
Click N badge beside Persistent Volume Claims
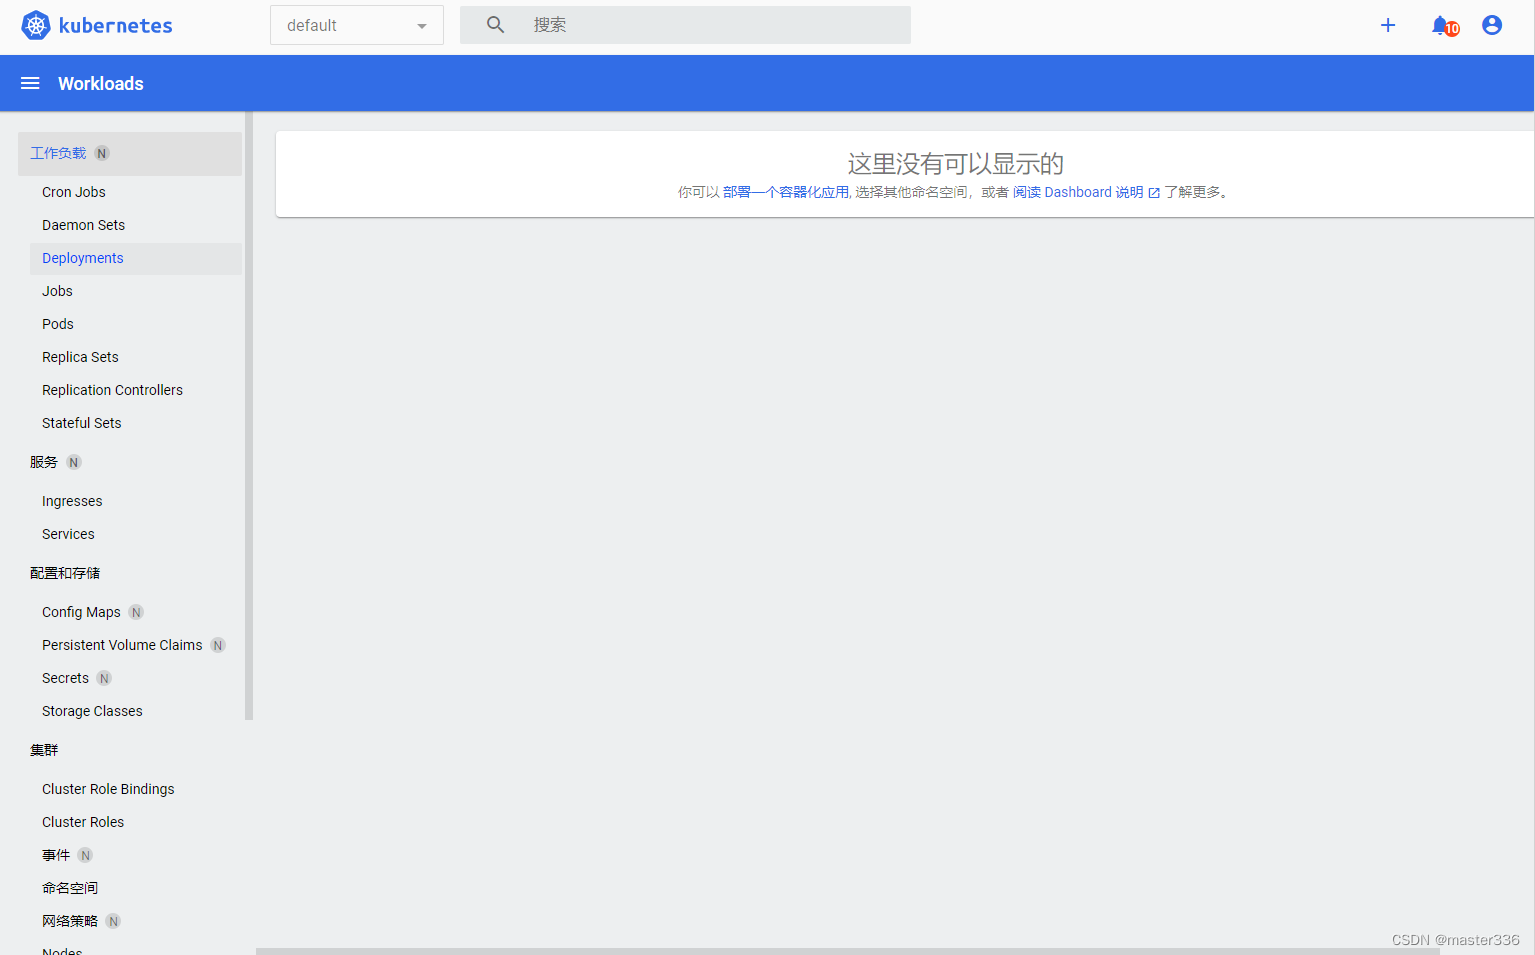coord(218,645)
